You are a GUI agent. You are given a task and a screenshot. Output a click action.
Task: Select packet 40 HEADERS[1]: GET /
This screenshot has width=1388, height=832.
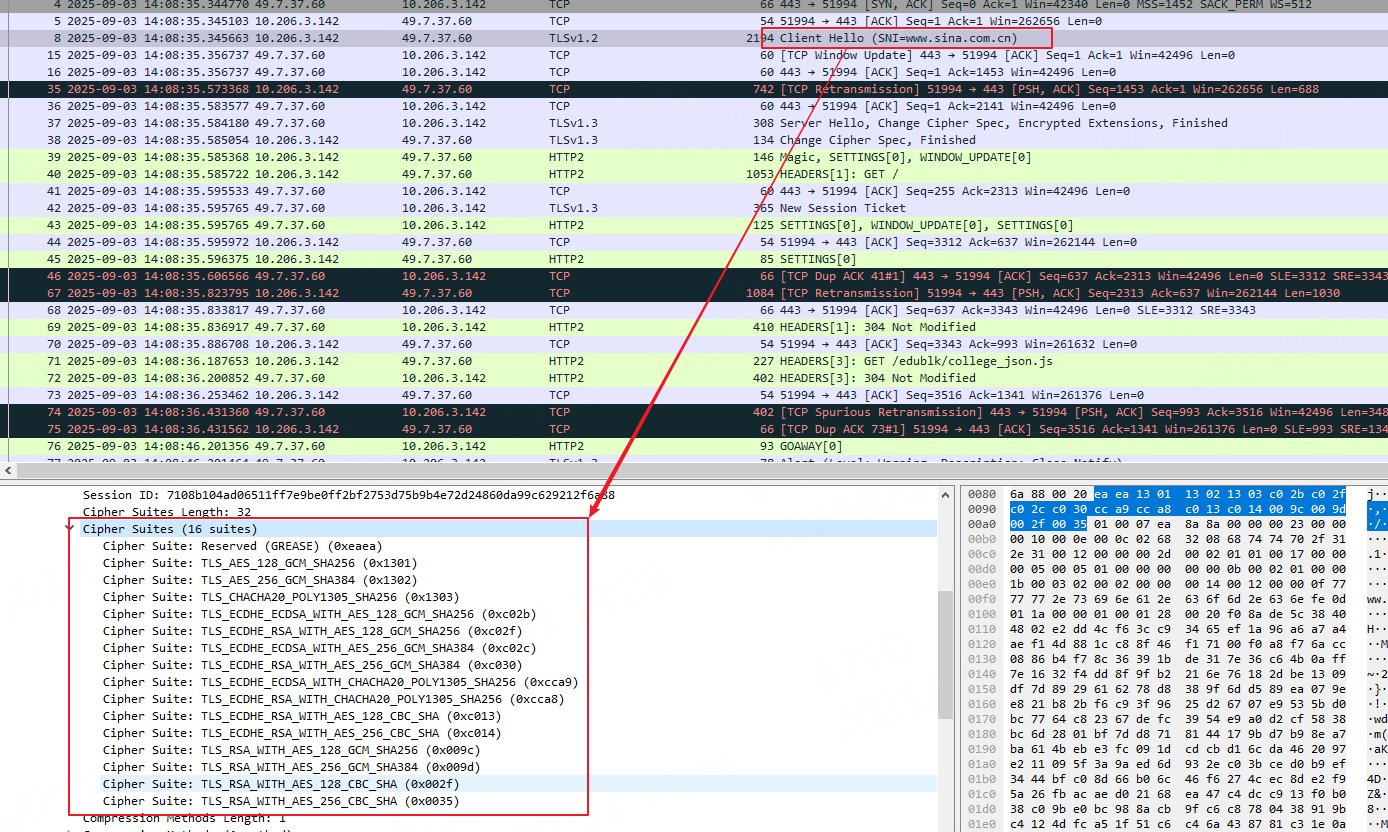pyautogui.click(x=694, y=174)
